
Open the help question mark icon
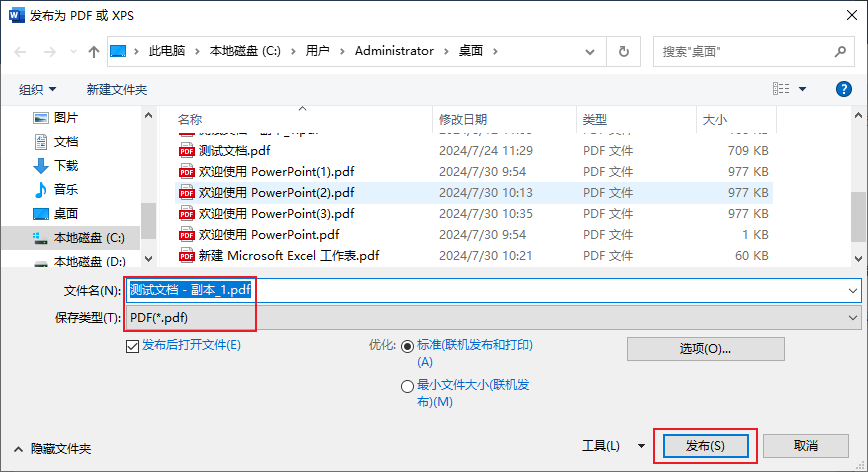pyautogui.click(x=843, y=89)
